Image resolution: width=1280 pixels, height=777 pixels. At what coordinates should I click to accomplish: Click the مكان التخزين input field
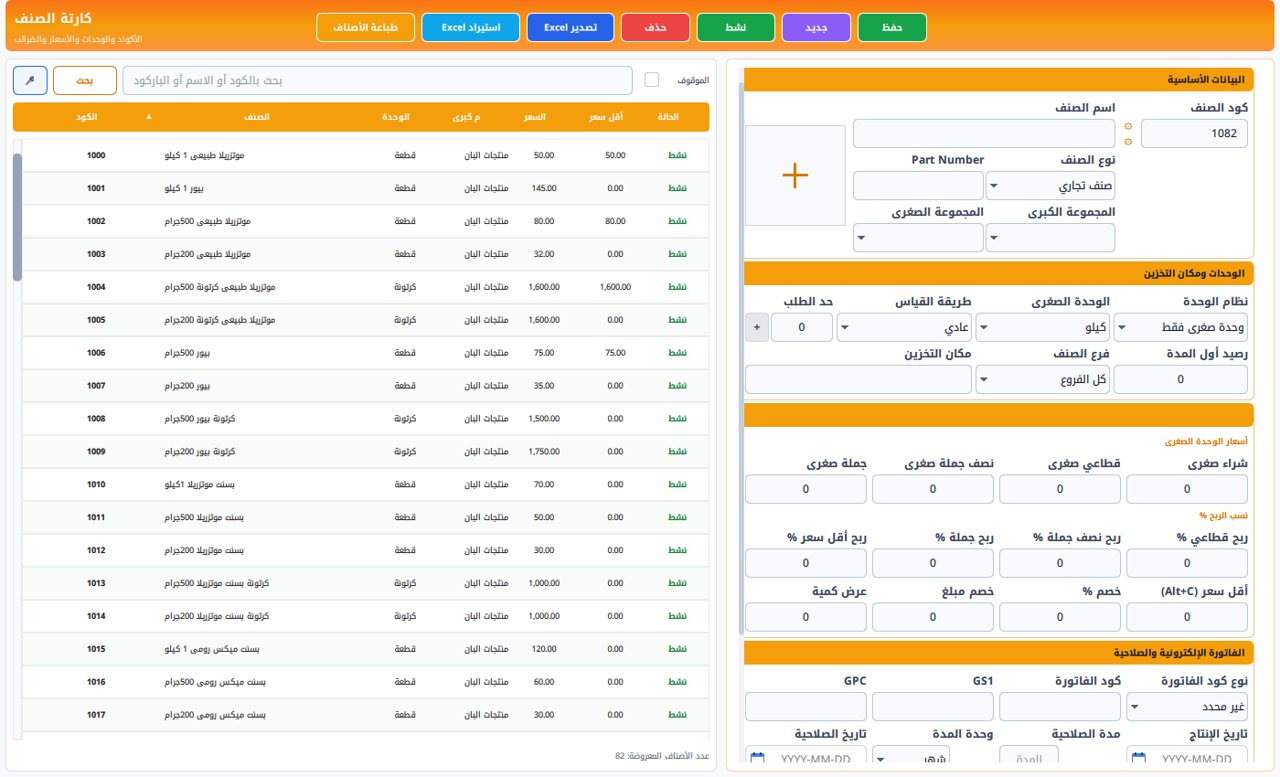click(x=859, y=379)
